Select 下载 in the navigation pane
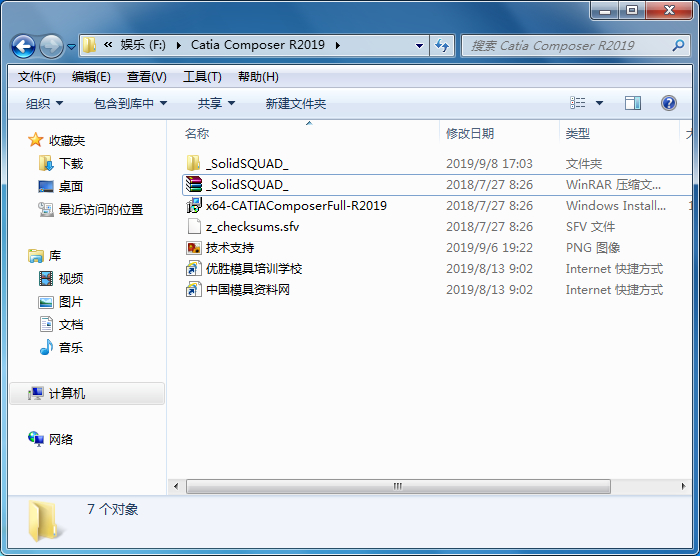This screenshot has width=700, height=556. [71, 163]
